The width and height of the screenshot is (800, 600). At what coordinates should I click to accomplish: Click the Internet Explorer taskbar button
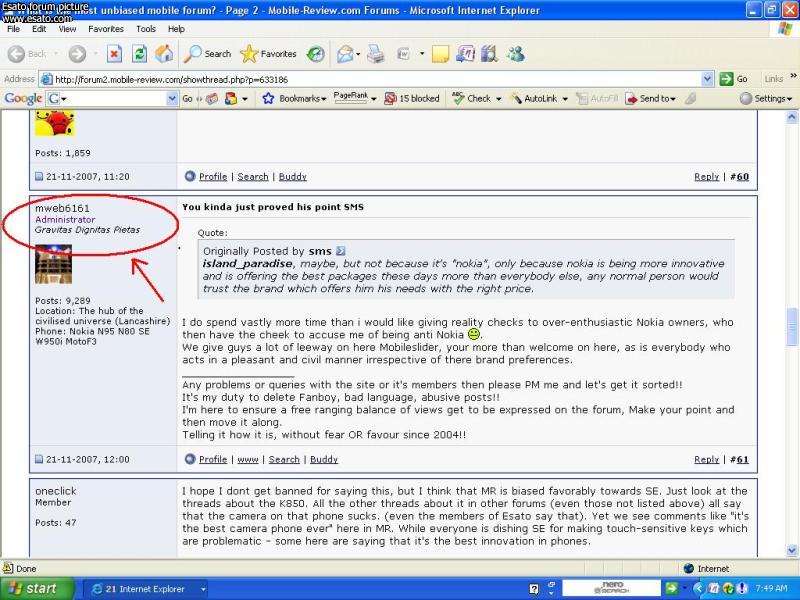[145, 589]
